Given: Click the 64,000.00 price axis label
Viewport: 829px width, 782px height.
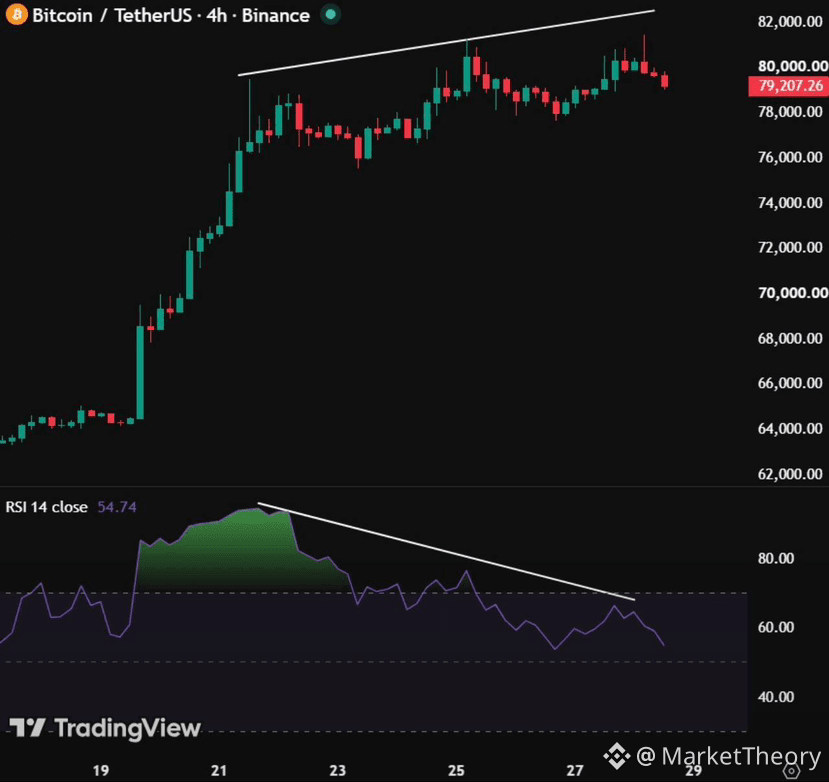Looking at the screenshot, I should pos(790,428).
